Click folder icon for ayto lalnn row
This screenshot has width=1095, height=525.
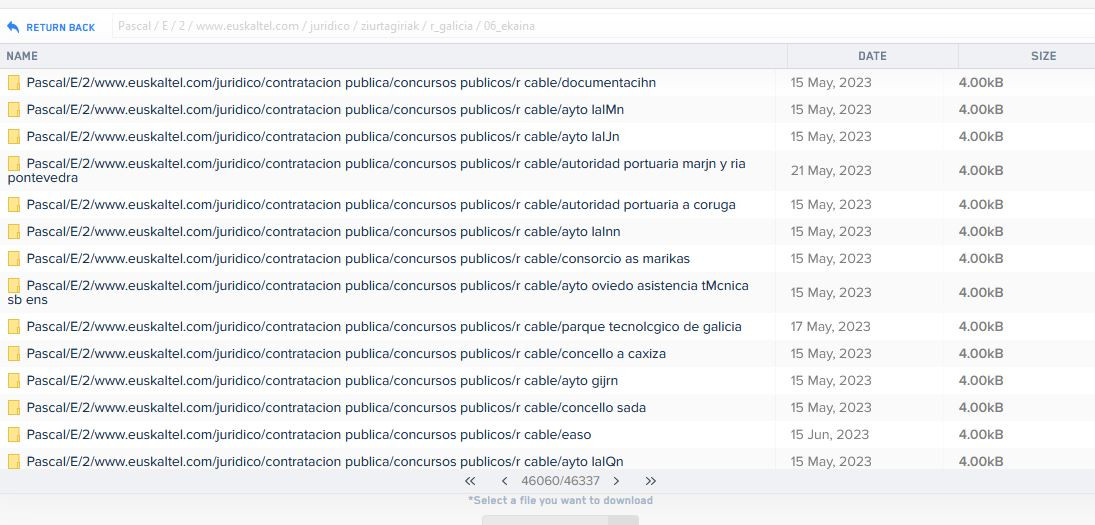click(14, 232)
